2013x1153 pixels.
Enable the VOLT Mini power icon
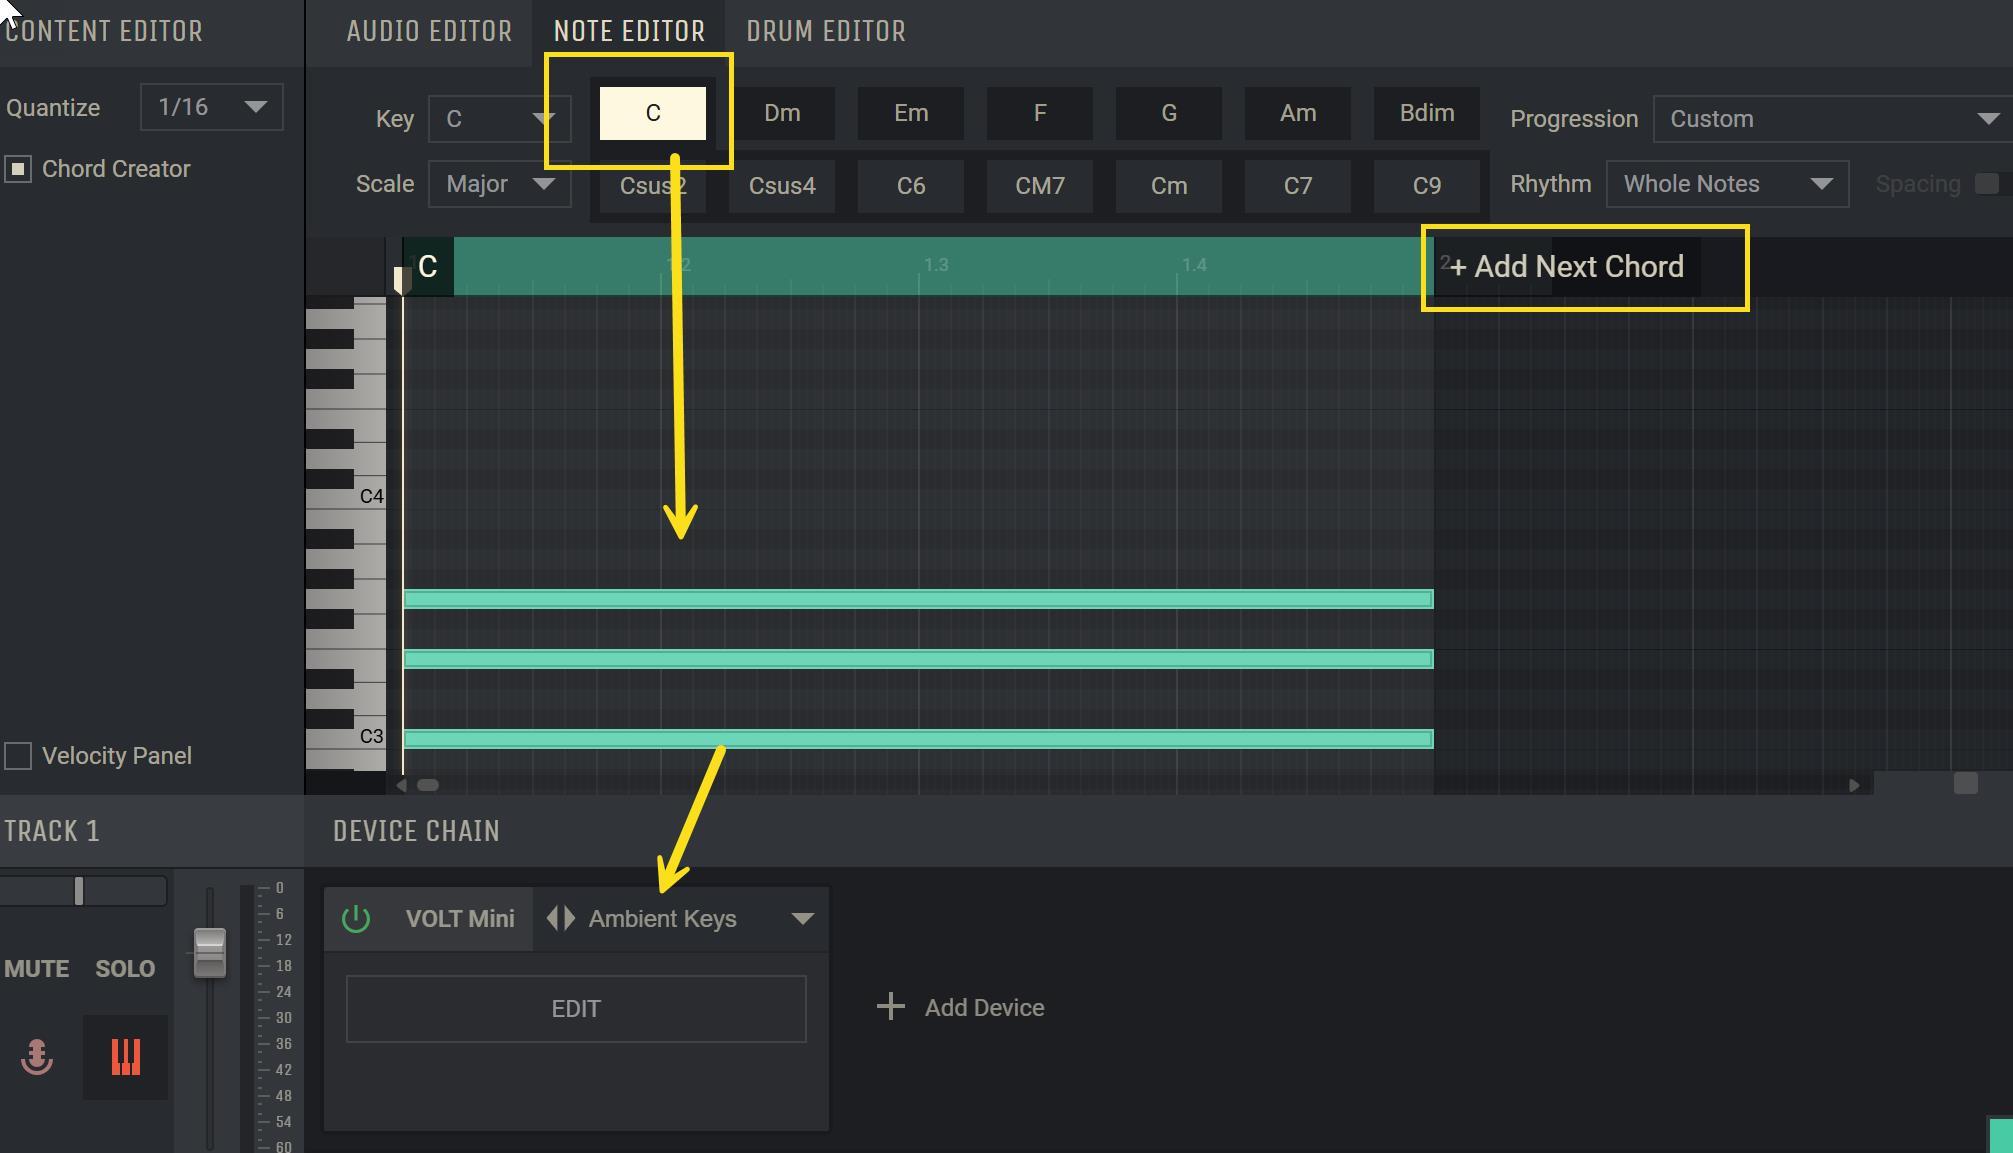coord(357,919)
